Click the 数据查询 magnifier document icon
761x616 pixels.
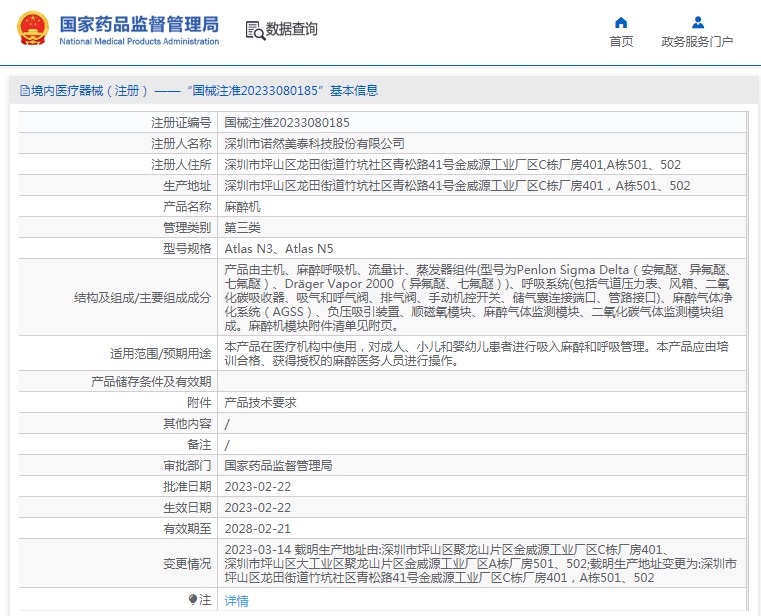[254, 30]
